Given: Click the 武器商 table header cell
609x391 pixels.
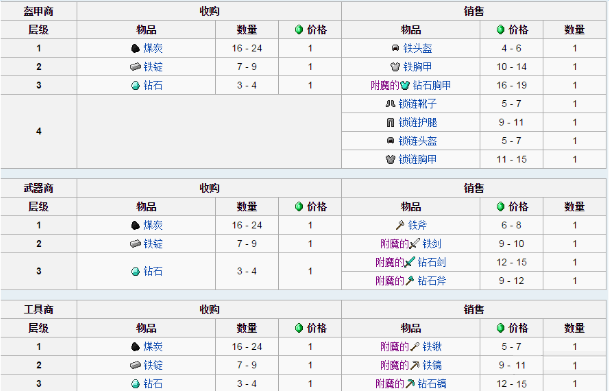Looking at the screenshot, I should pyautogui.click(x=38, y=188).
